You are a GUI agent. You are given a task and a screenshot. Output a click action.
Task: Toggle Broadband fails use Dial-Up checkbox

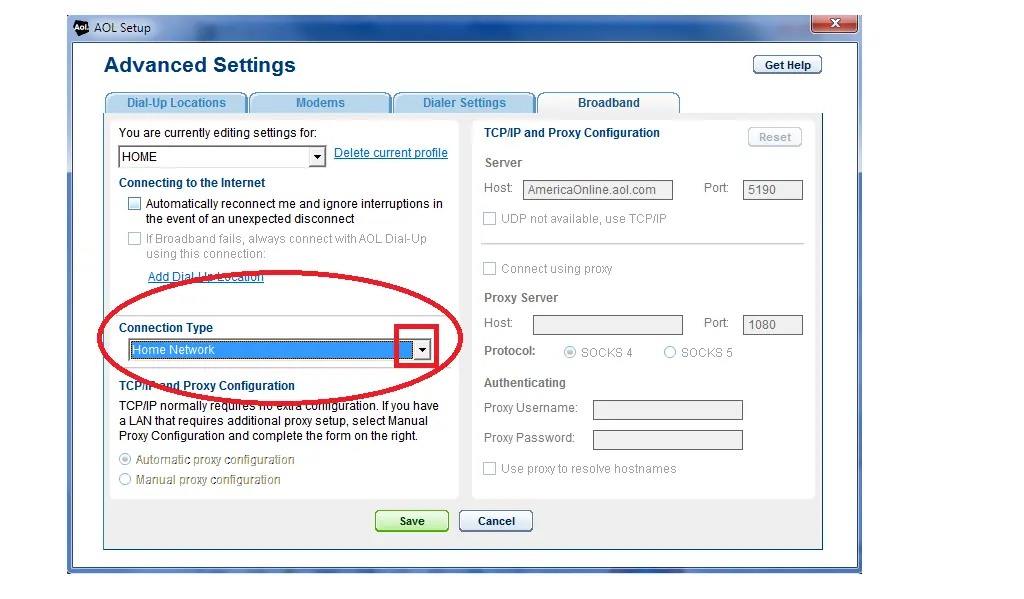point(135,238)
